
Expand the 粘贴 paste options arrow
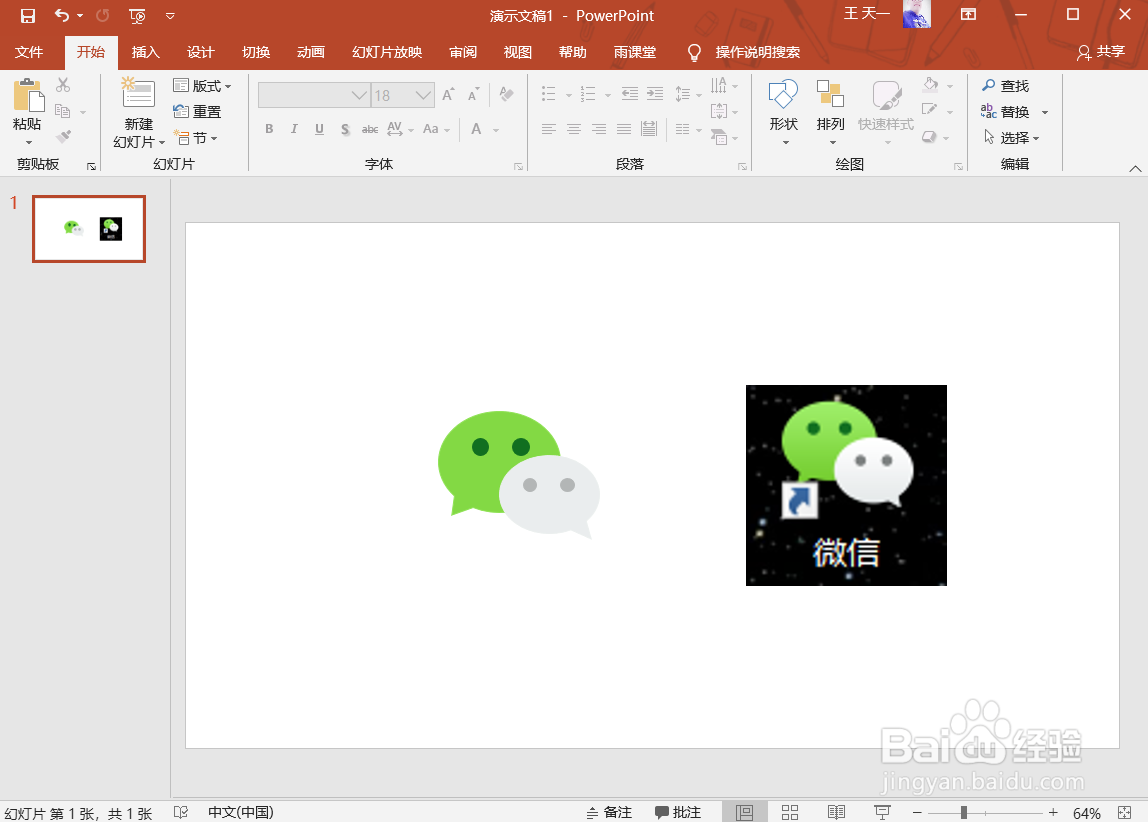(28, 142)
